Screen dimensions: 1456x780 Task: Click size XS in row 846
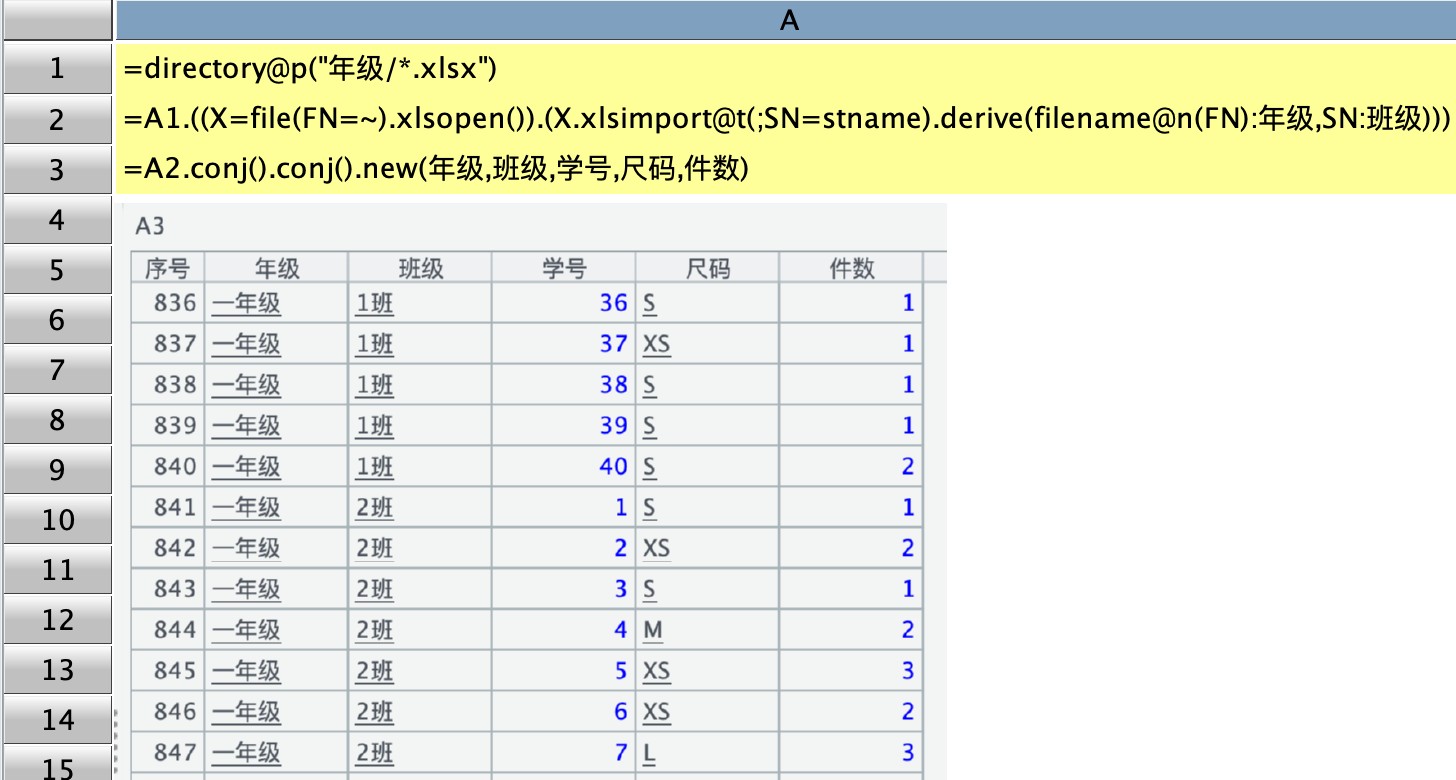pyautogui.click(x=656, y=712)
